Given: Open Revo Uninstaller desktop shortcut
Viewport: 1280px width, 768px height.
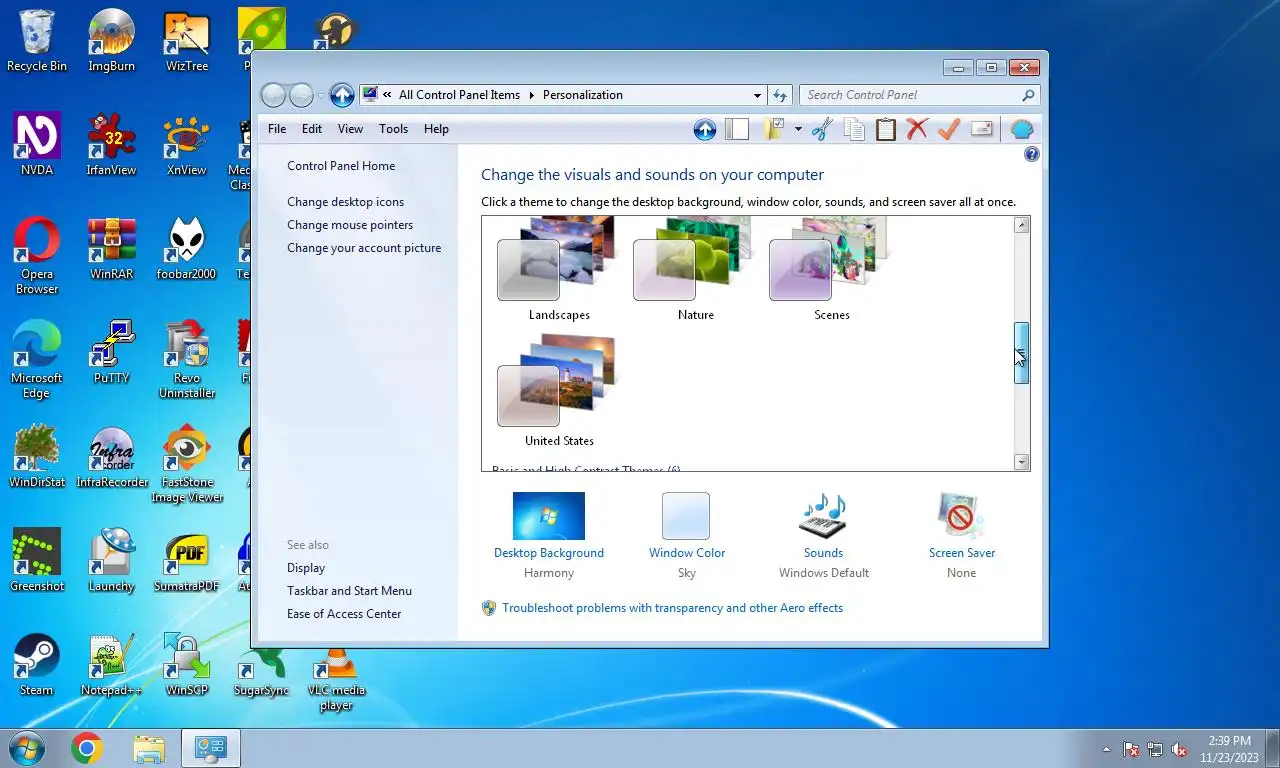Looking at the screenshot, I should click(187, 360).
